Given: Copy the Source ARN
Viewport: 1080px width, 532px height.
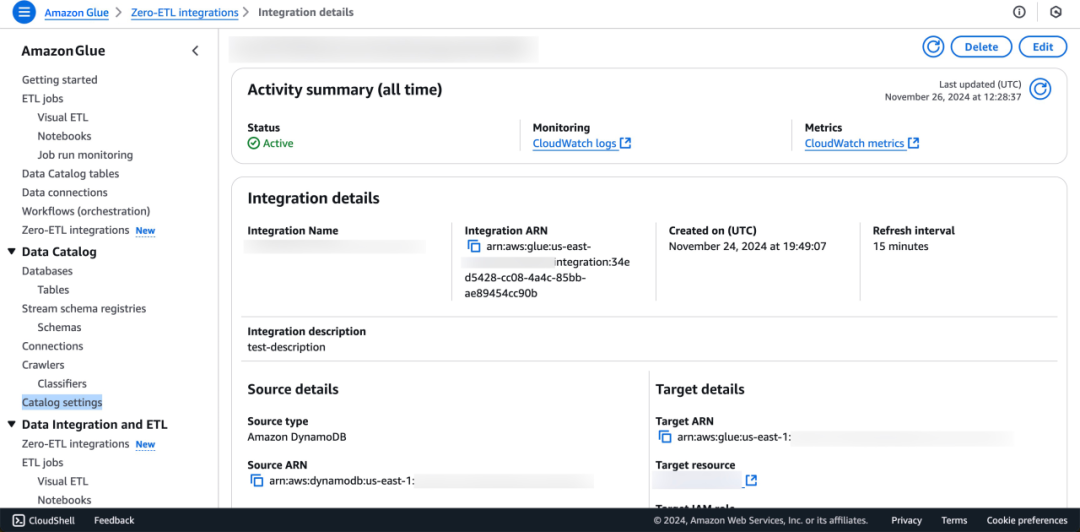Looking at the screenshot, I should point(256,481).
